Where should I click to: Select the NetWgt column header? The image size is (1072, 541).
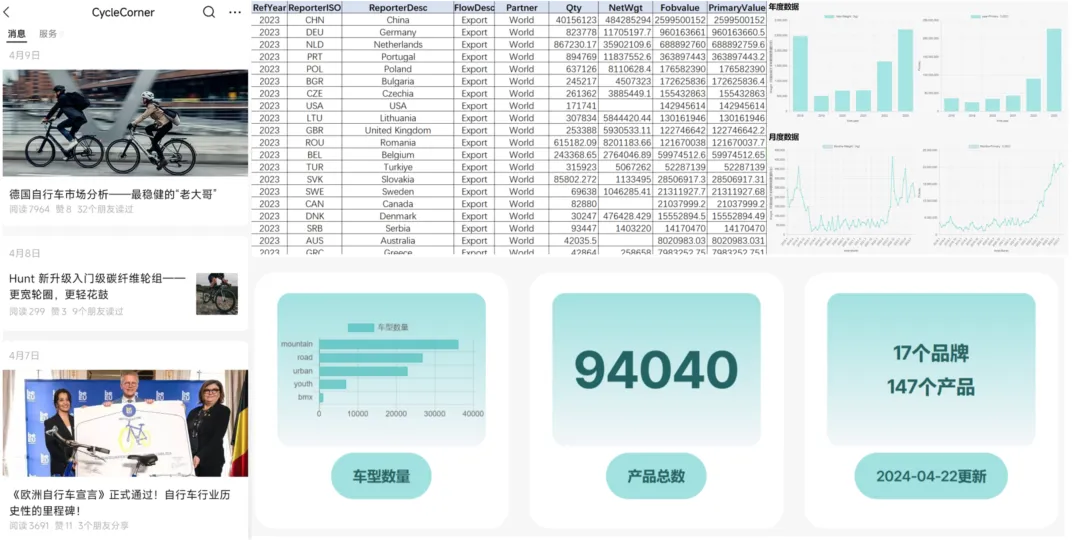tap(626, 8)
